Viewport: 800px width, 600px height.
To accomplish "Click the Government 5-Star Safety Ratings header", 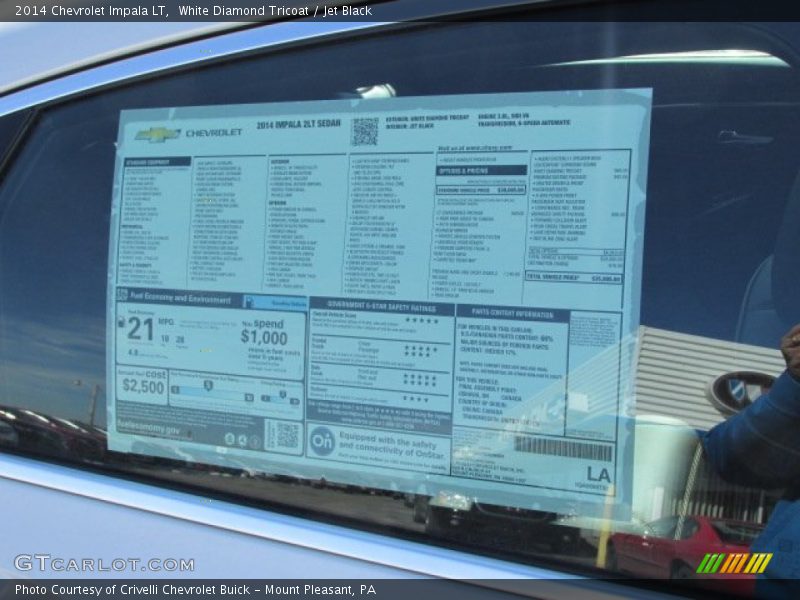I will 380,305.
